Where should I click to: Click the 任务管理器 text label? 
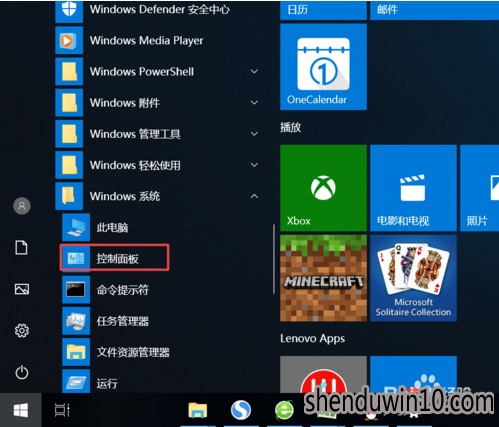pyautogui.click(x=123, y=321)
